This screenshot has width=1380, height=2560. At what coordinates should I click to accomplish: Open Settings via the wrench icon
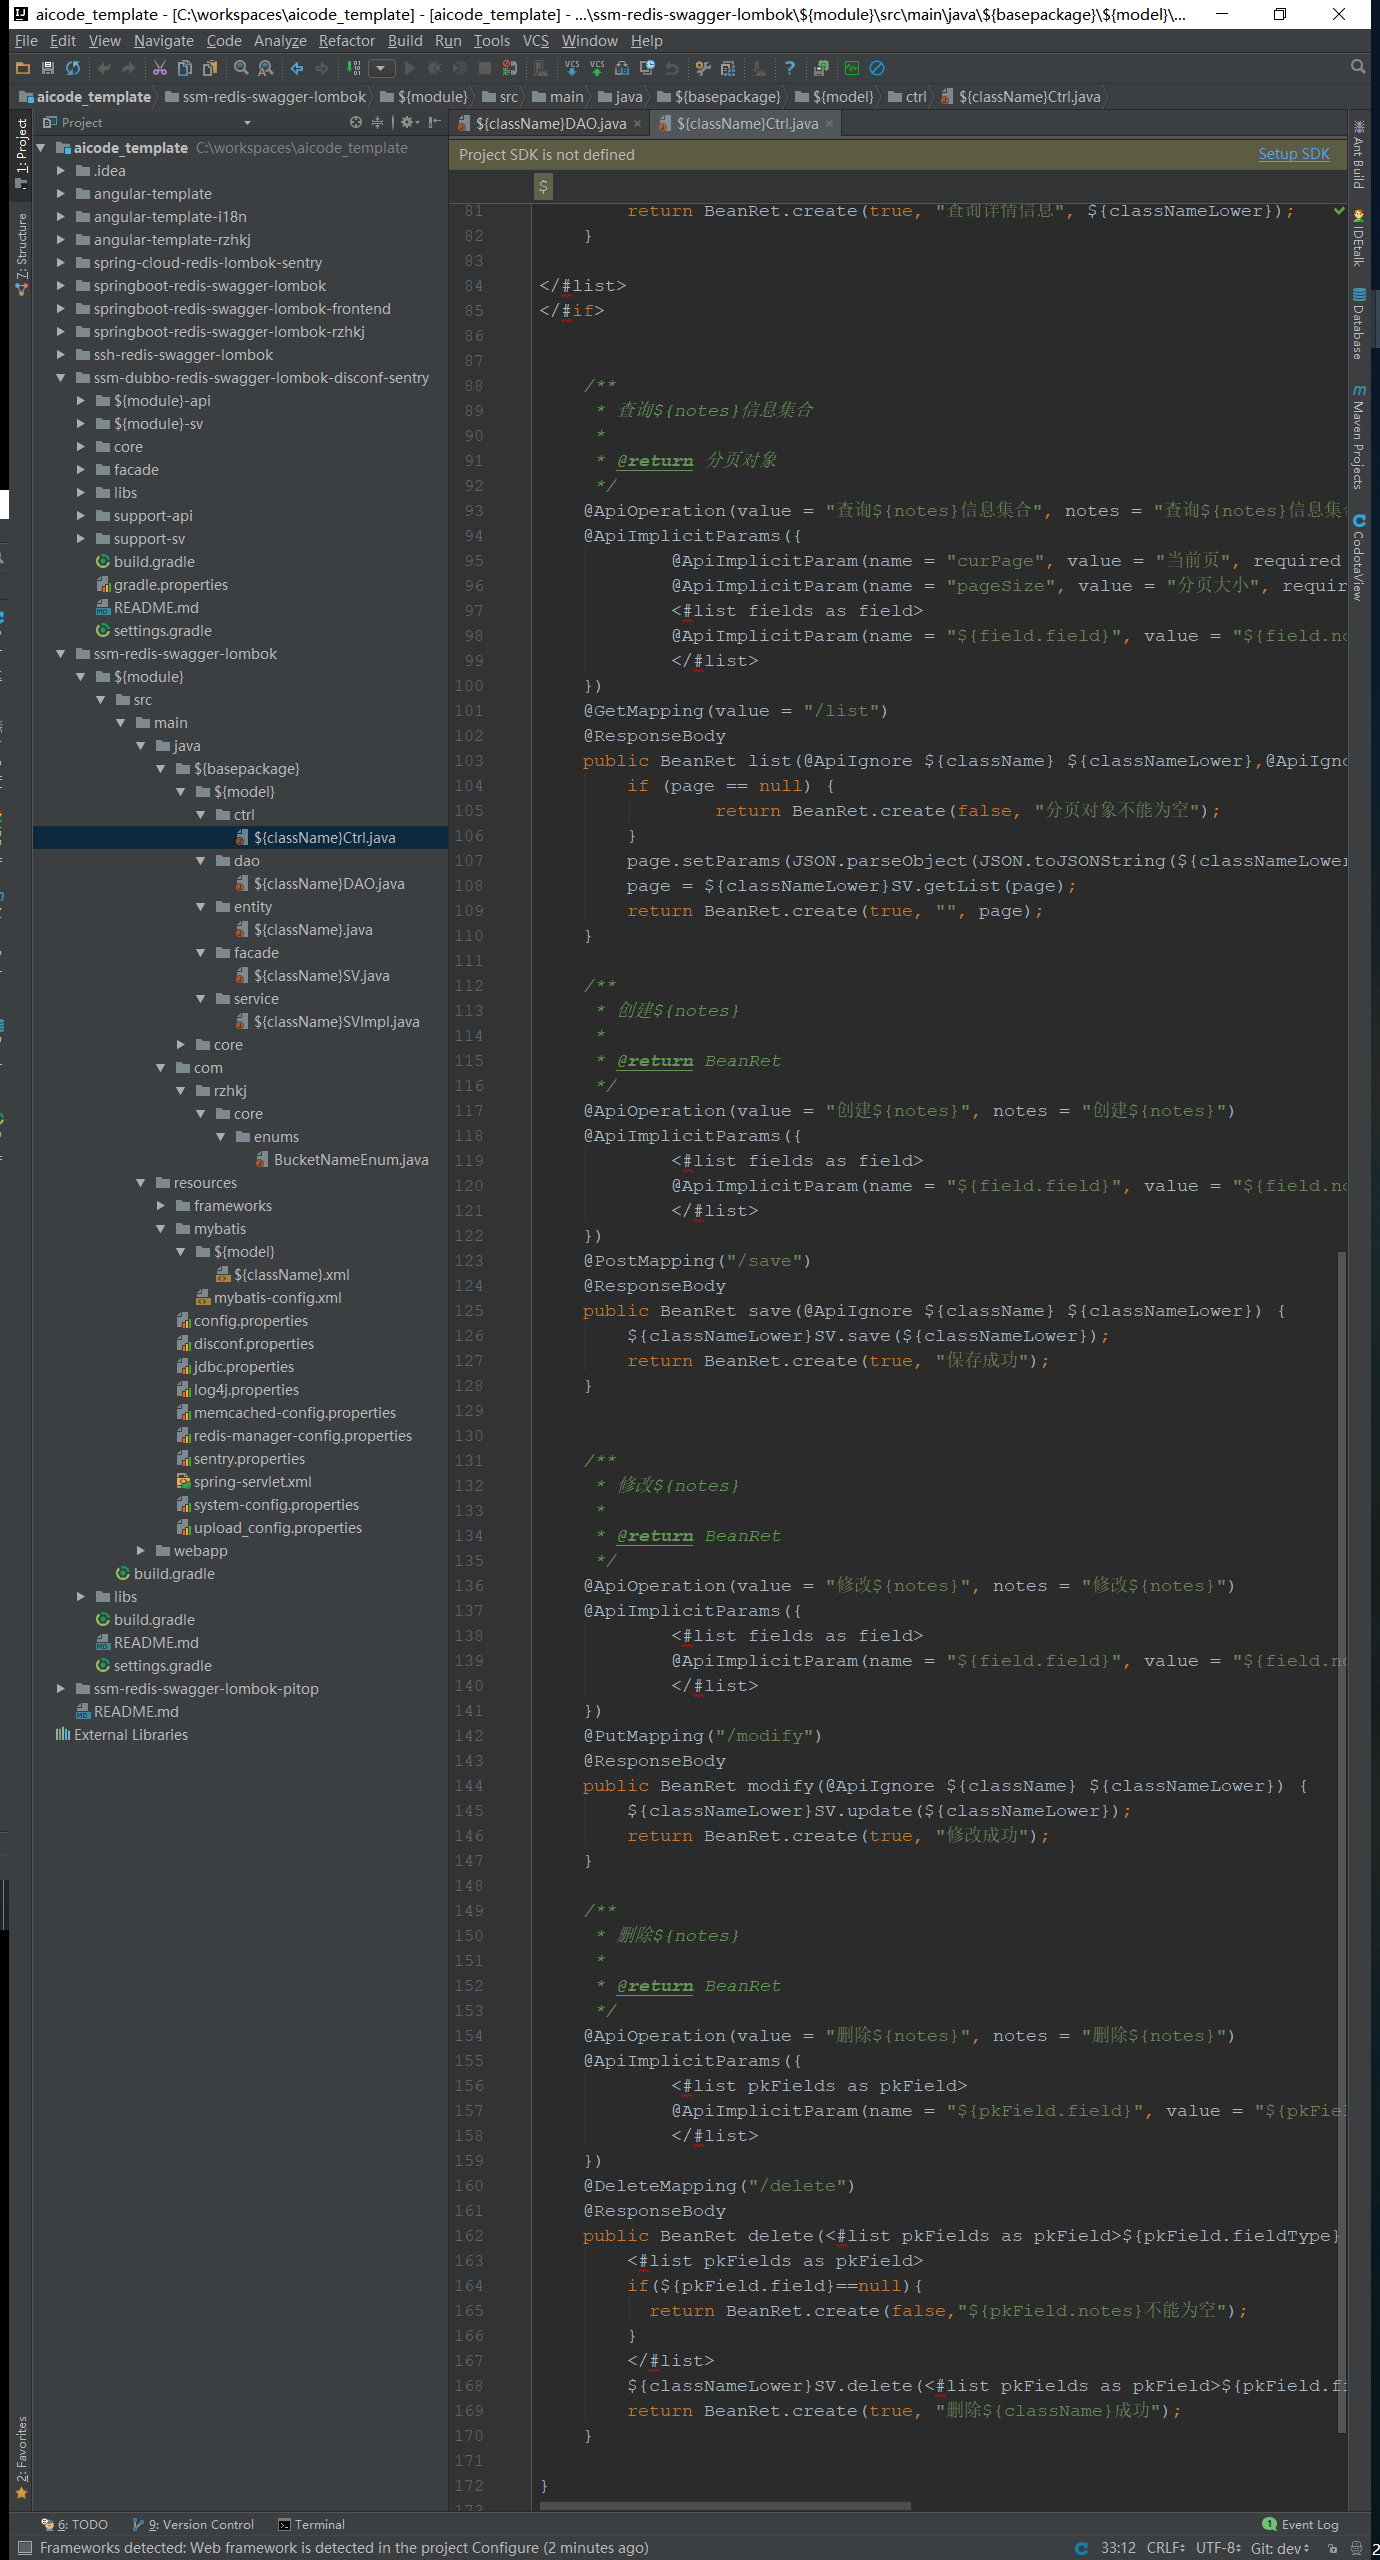pos(703,68)
